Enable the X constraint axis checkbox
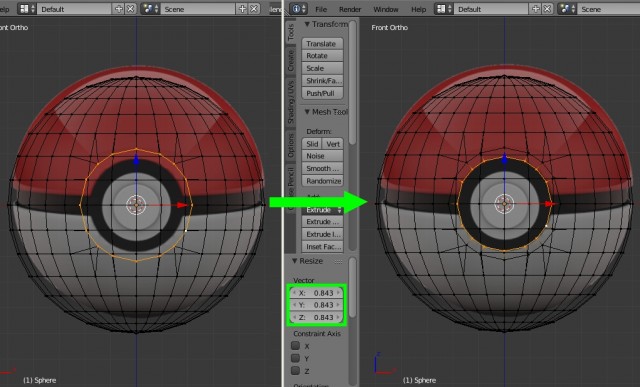The height and width of the screenshot is (387, 640). [x=296, y=345]
